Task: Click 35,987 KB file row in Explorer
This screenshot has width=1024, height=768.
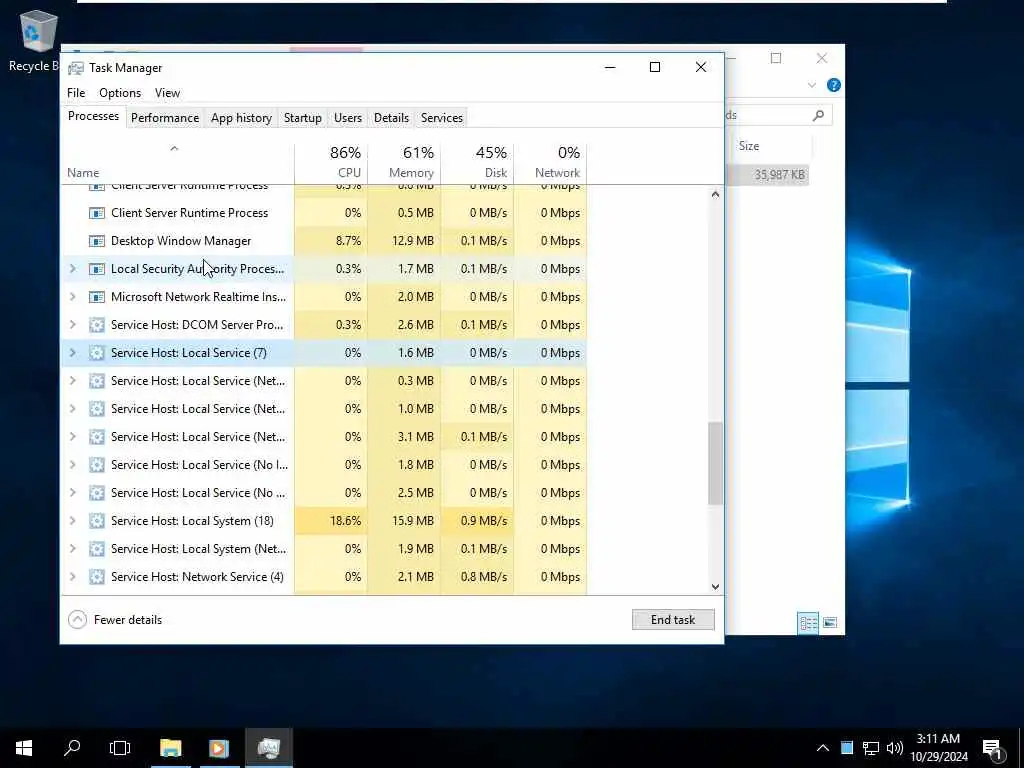Action: 767,175
